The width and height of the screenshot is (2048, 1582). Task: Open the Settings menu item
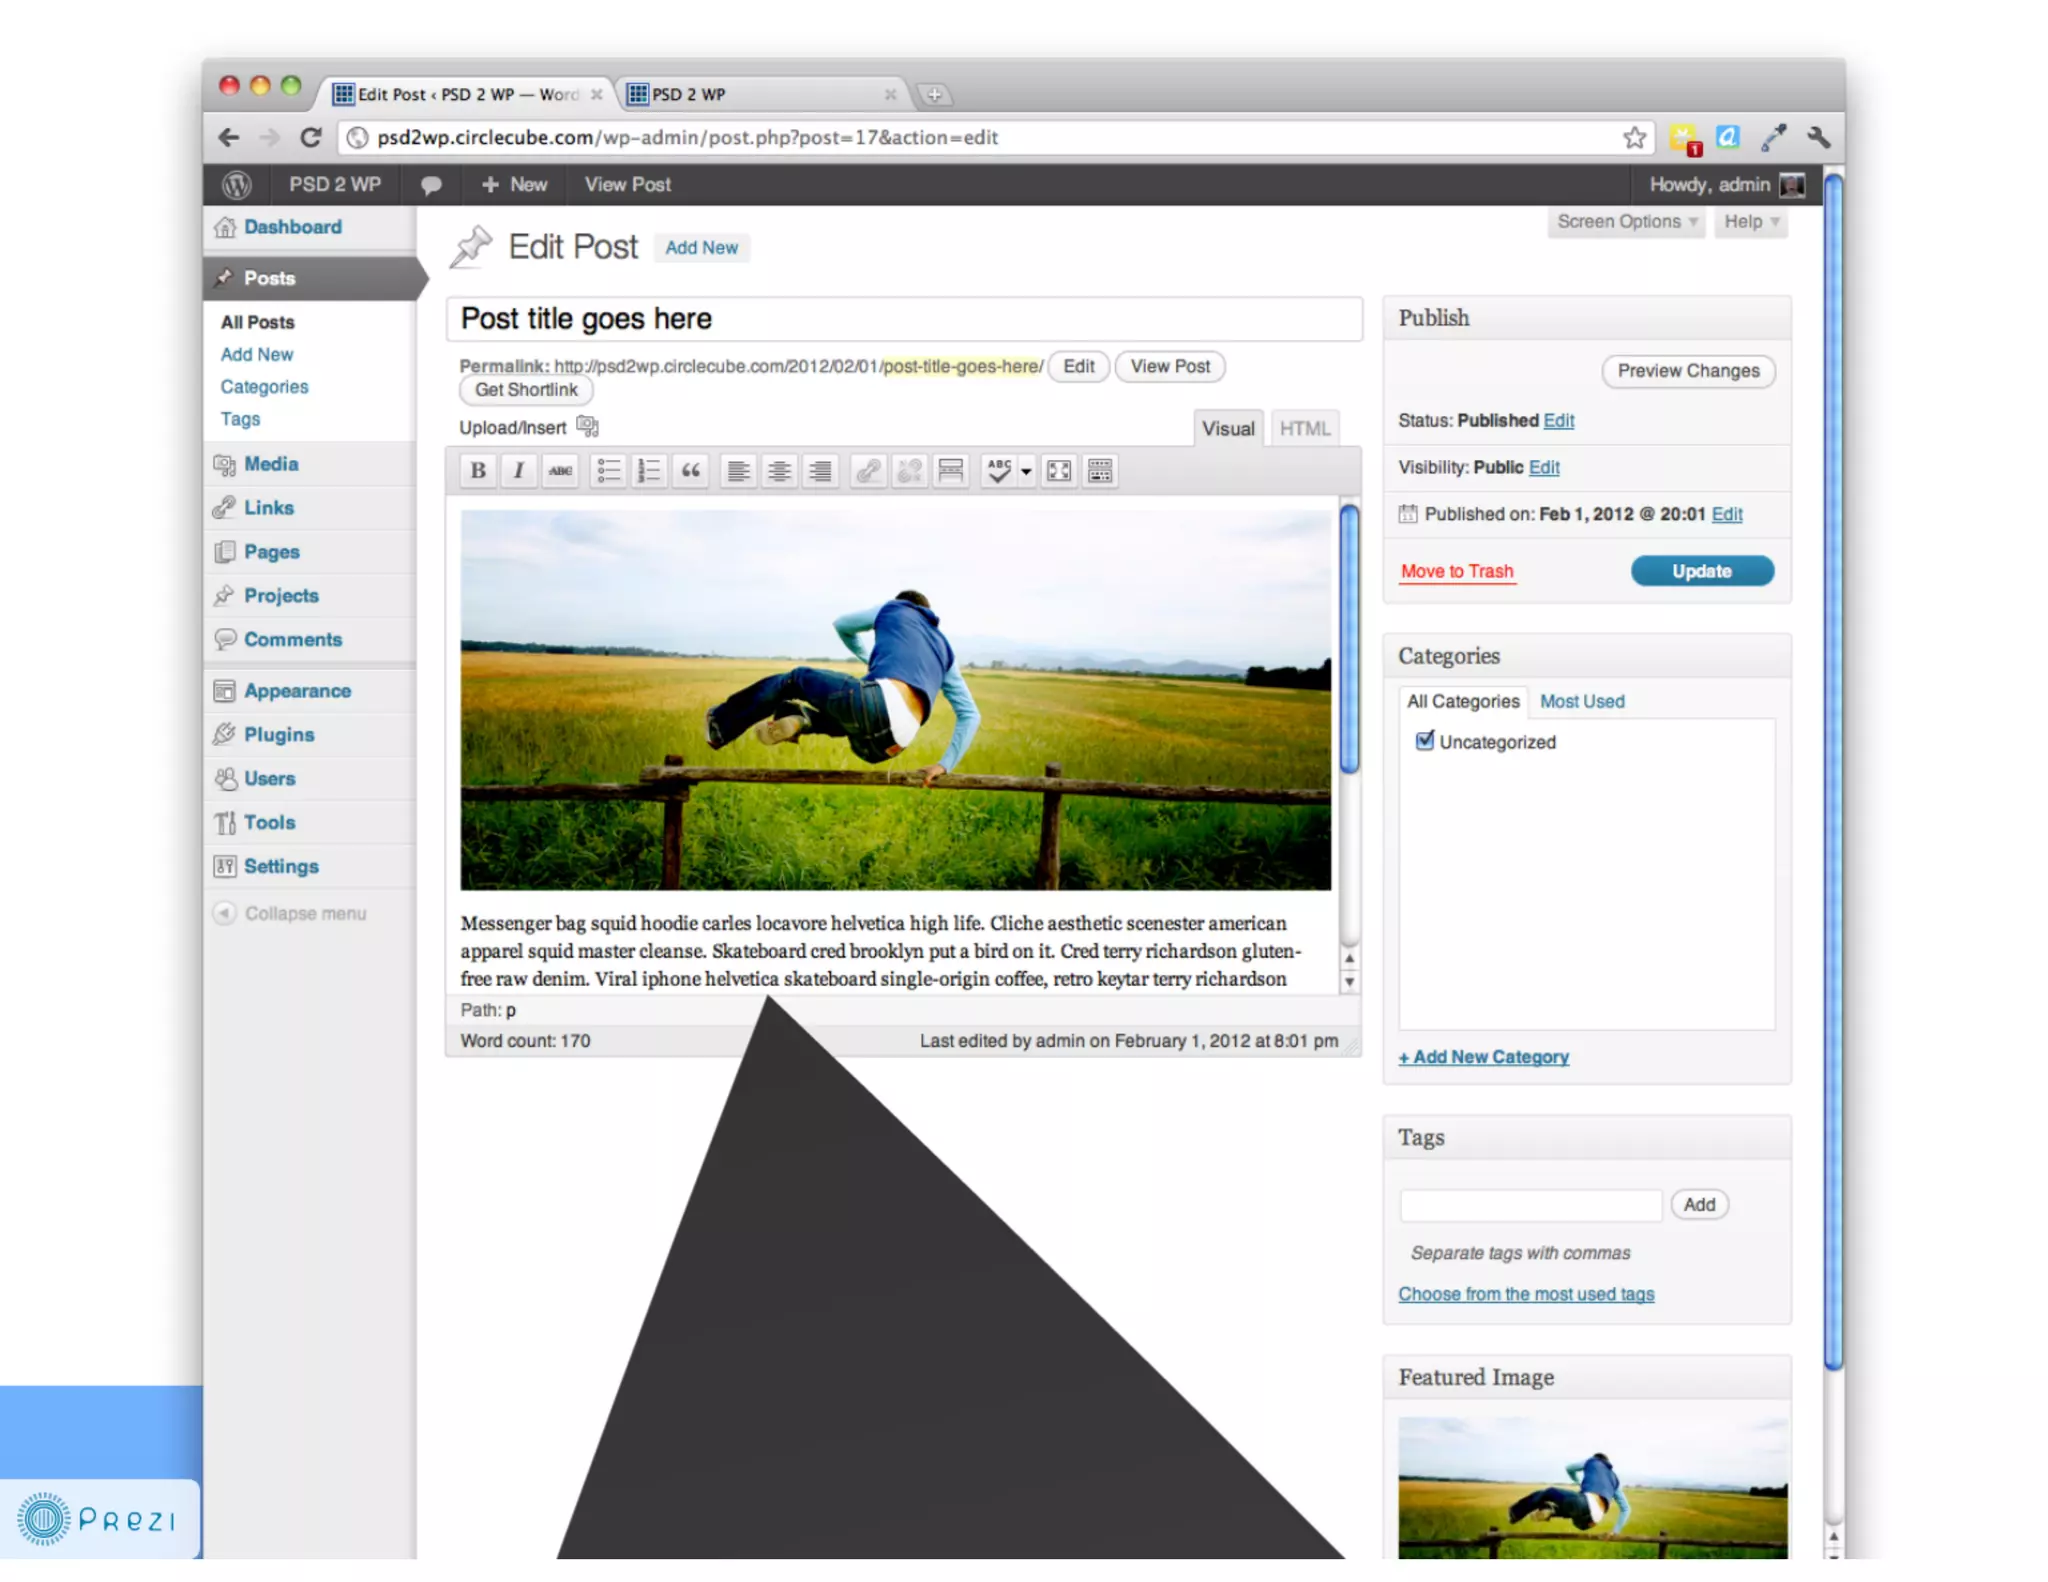[310, 866]
